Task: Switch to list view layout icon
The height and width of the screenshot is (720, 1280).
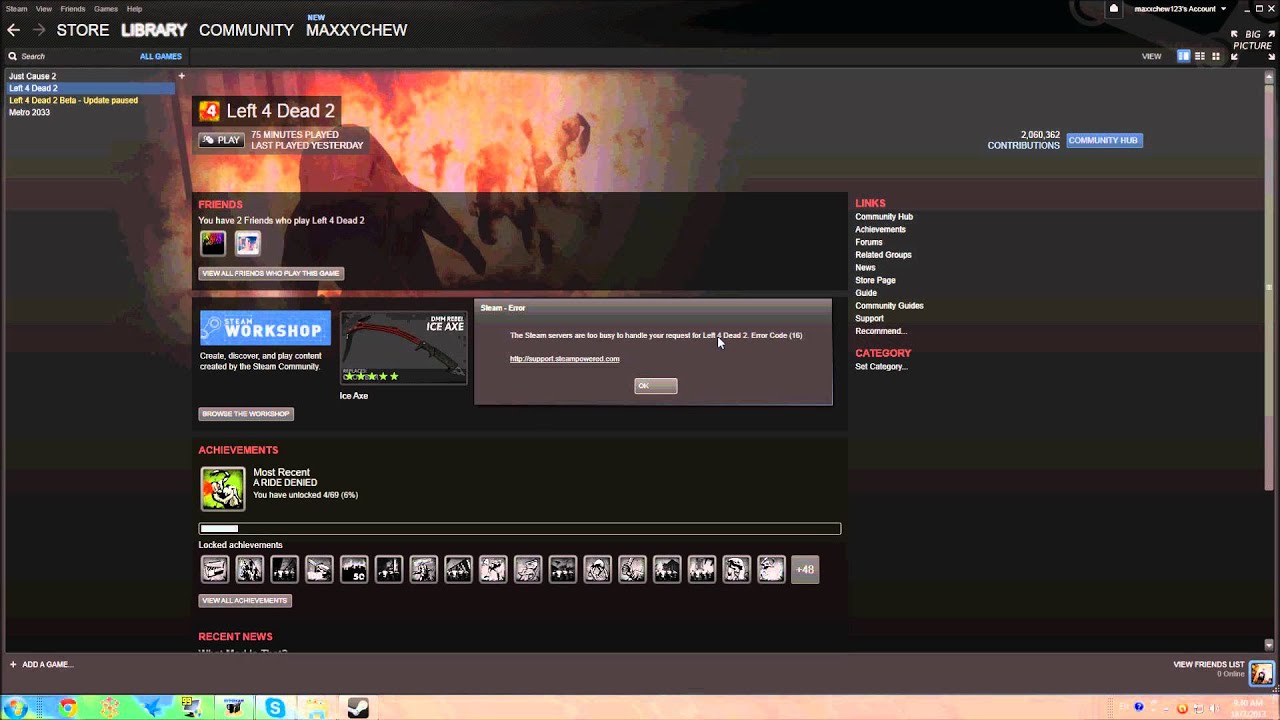Action: 1200,56
